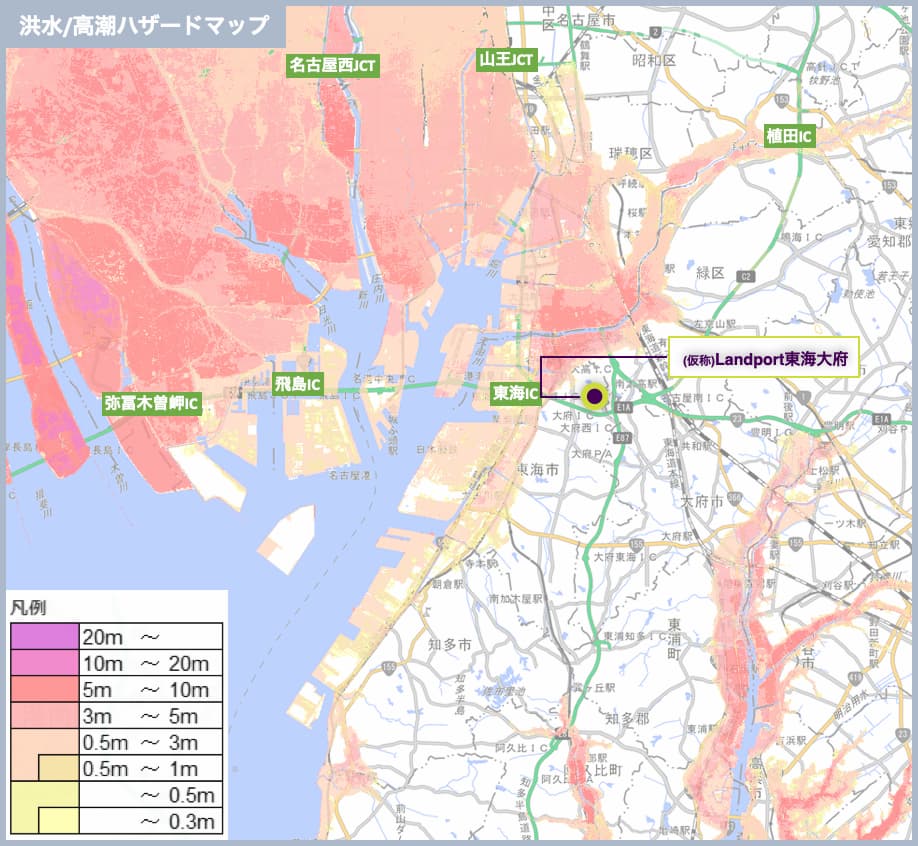Pick the 10m～20m pink legend swatch
Image resolution: width=918 pixels, height=846 pixels.
pos(44,662)
